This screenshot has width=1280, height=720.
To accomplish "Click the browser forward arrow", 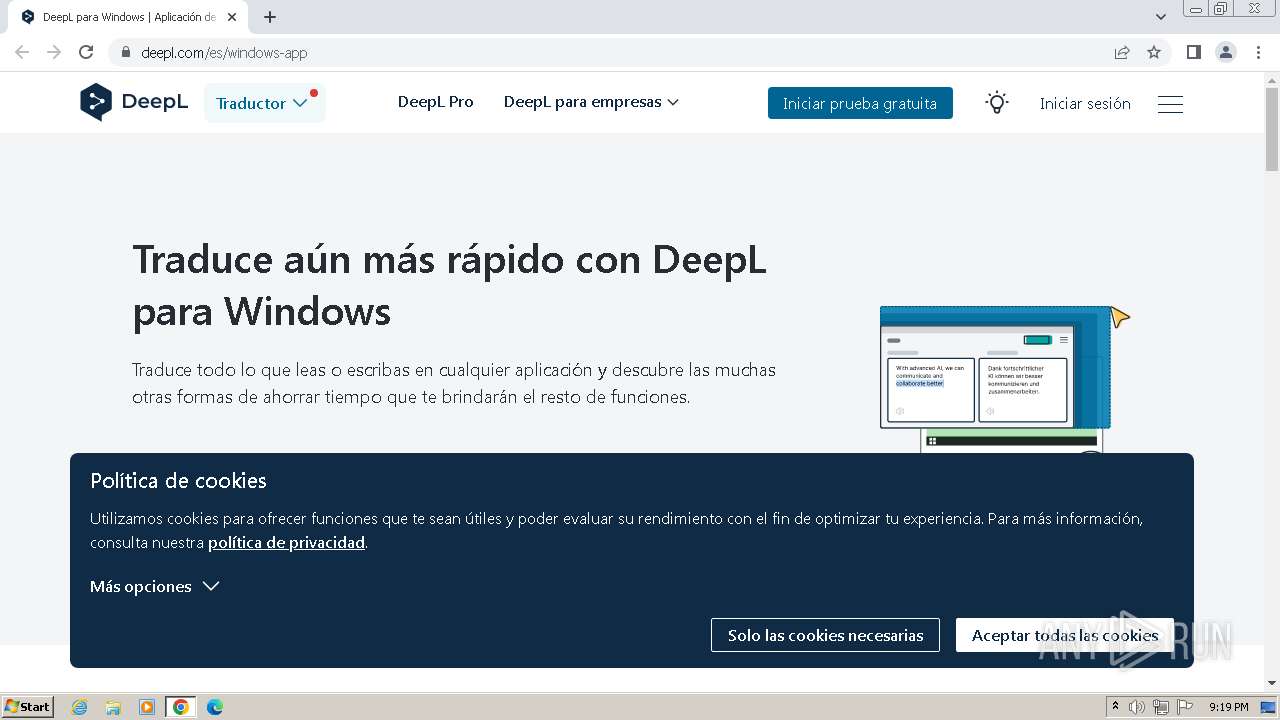I will click(x=54, y=52).
